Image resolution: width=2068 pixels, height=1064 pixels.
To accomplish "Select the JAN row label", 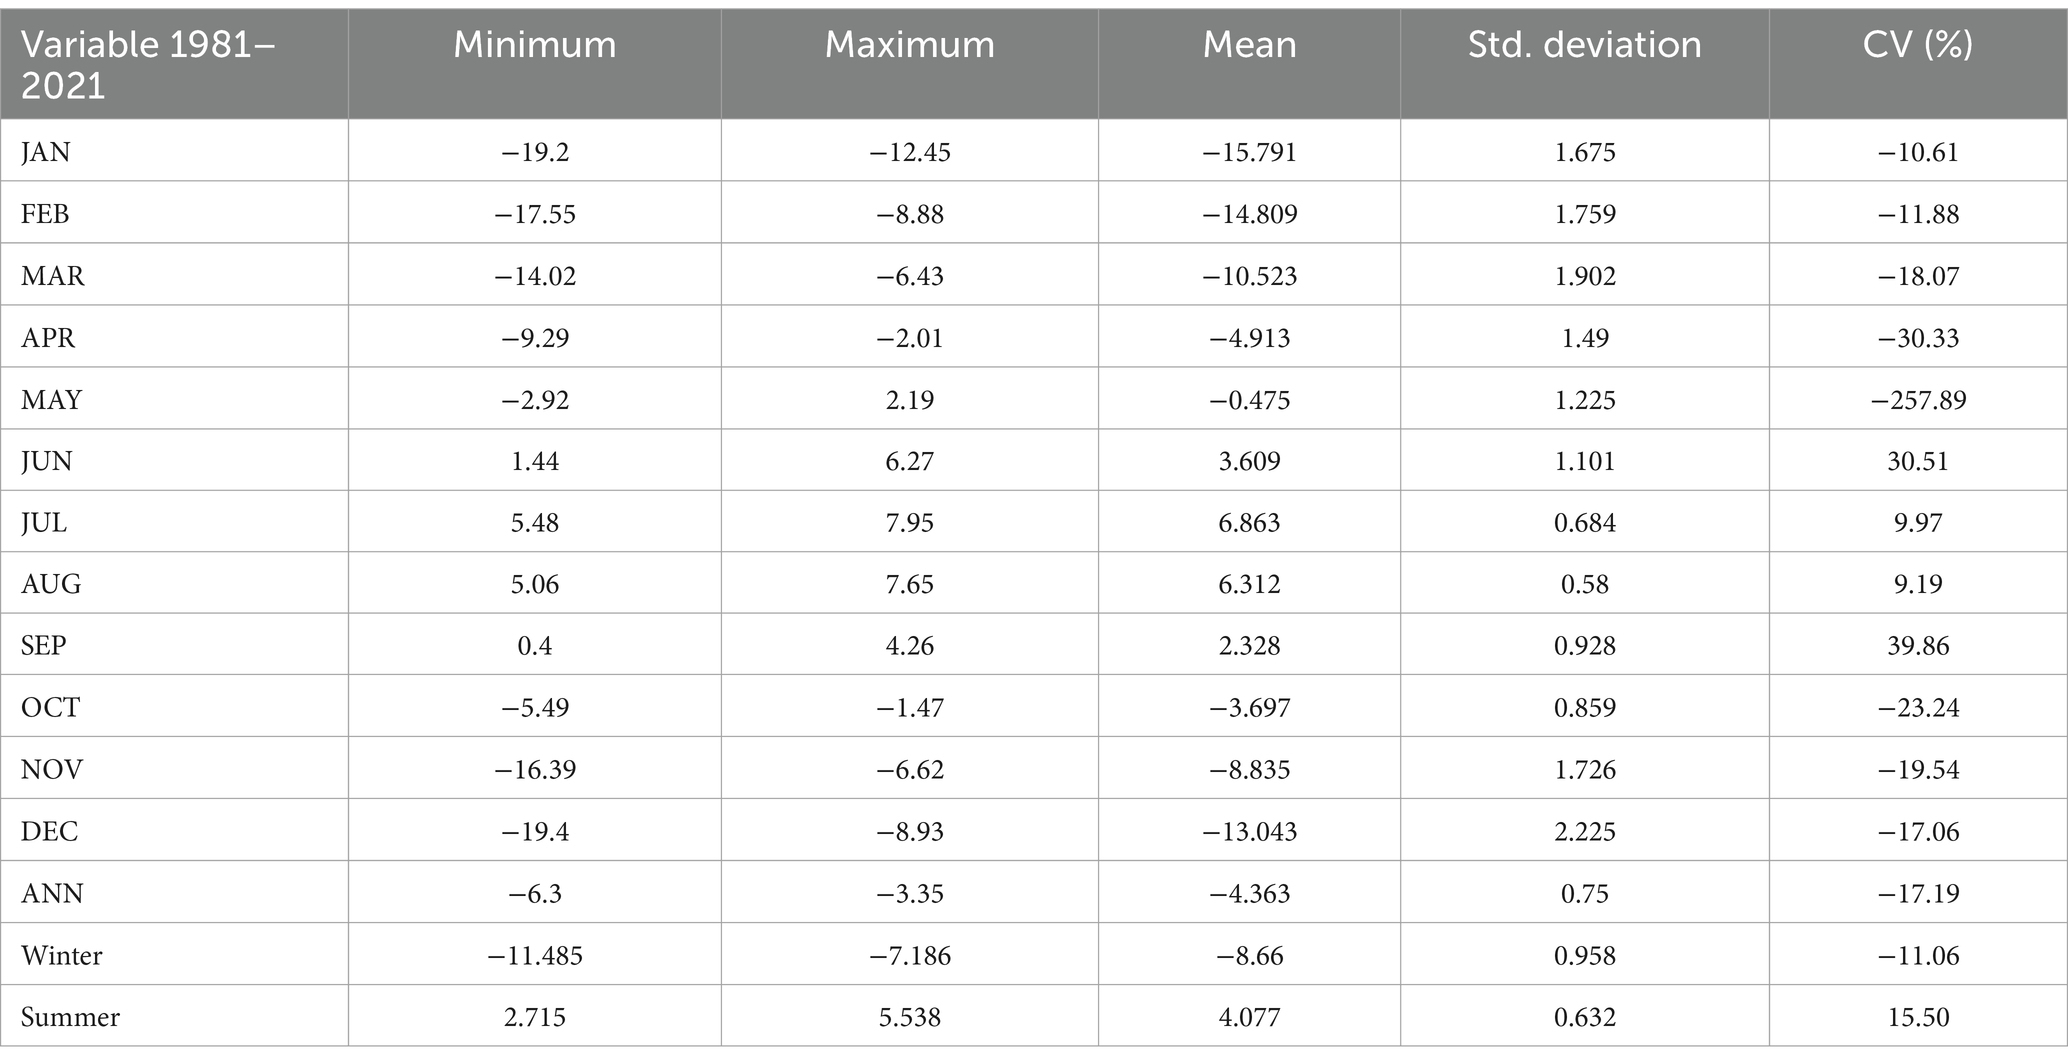I will coord(46,152).
